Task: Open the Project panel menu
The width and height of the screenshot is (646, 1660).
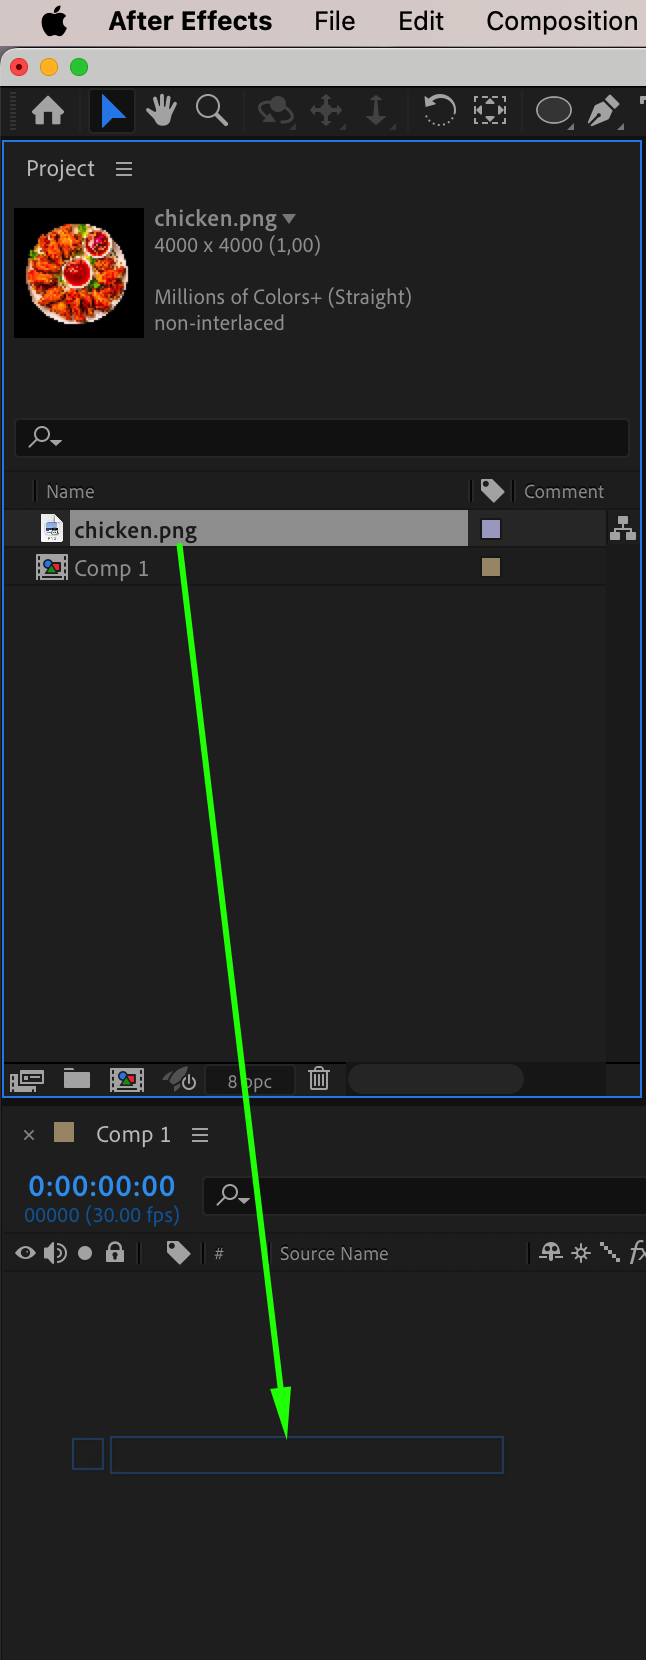Action: point(124,169)
